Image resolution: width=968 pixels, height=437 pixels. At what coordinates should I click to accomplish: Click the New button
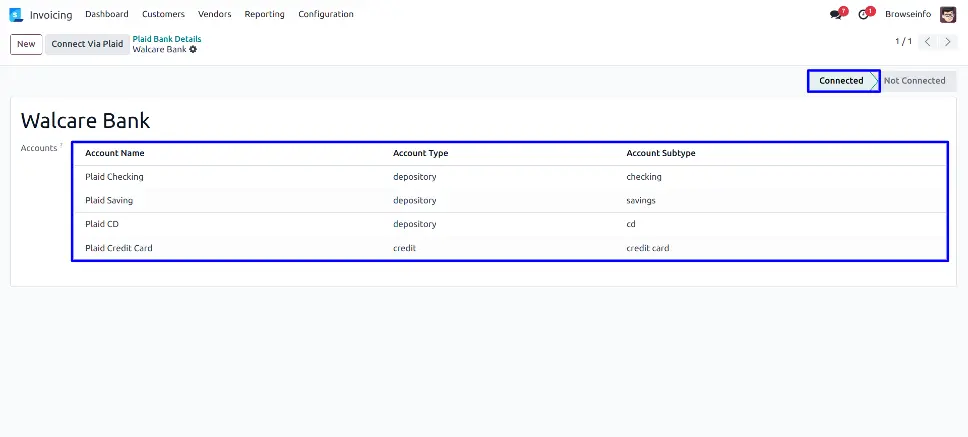click(x=26, y=44)
